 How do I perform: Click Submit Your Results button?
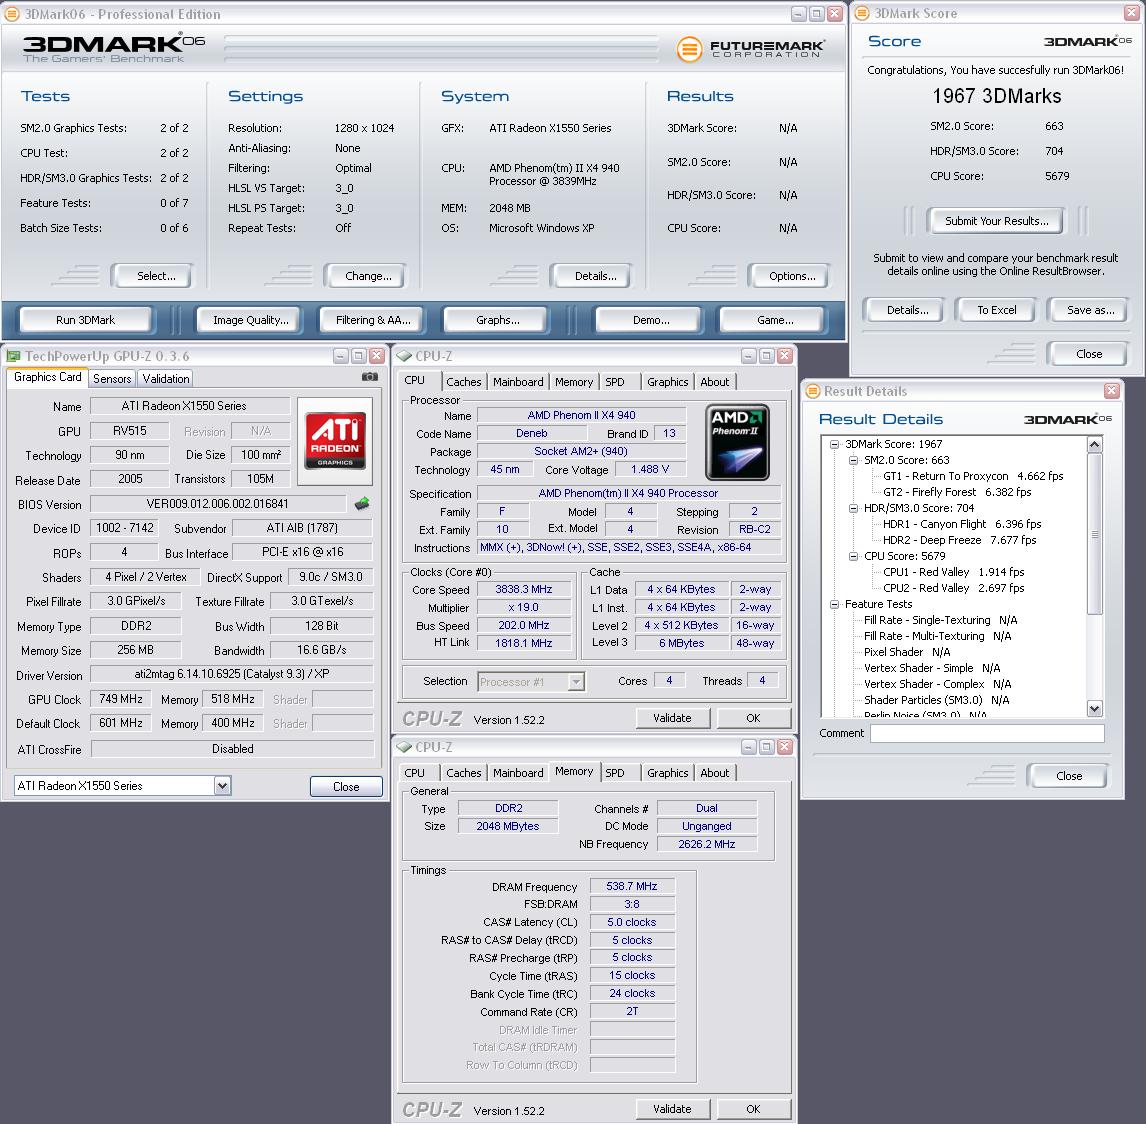tap(996, 221)
